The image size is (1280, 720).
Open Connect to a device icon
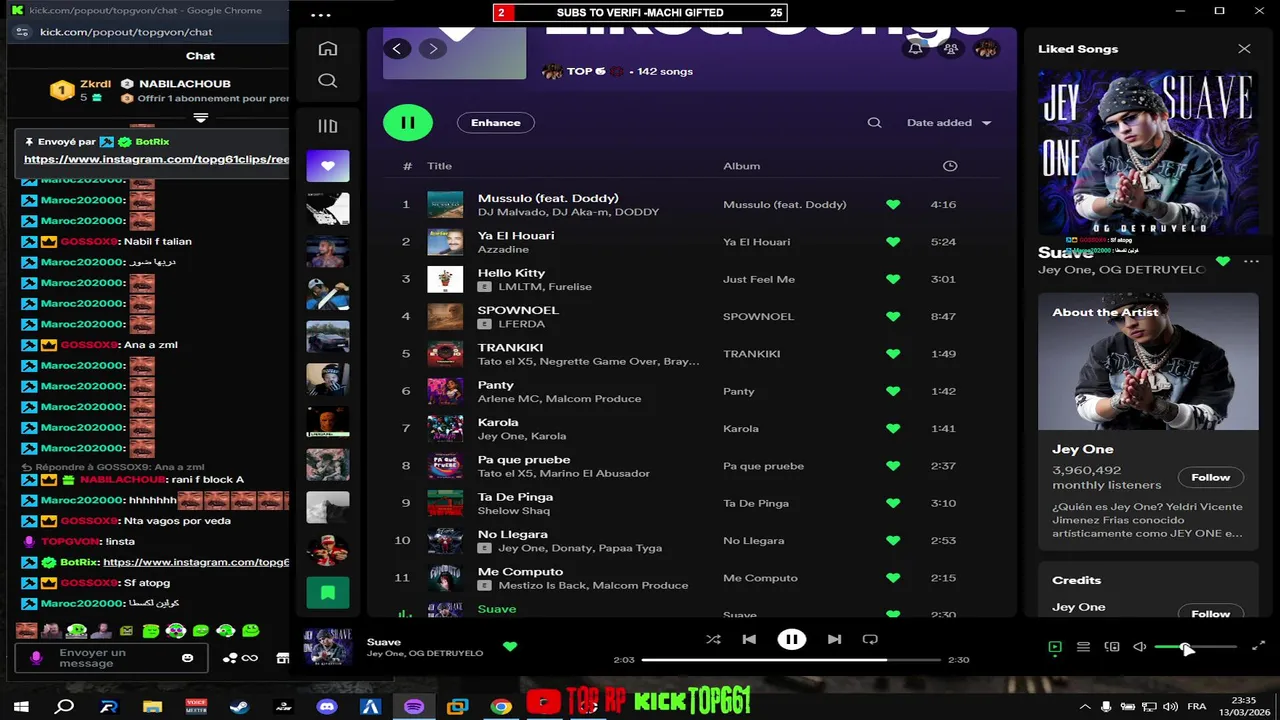(x=1111, y=647)
